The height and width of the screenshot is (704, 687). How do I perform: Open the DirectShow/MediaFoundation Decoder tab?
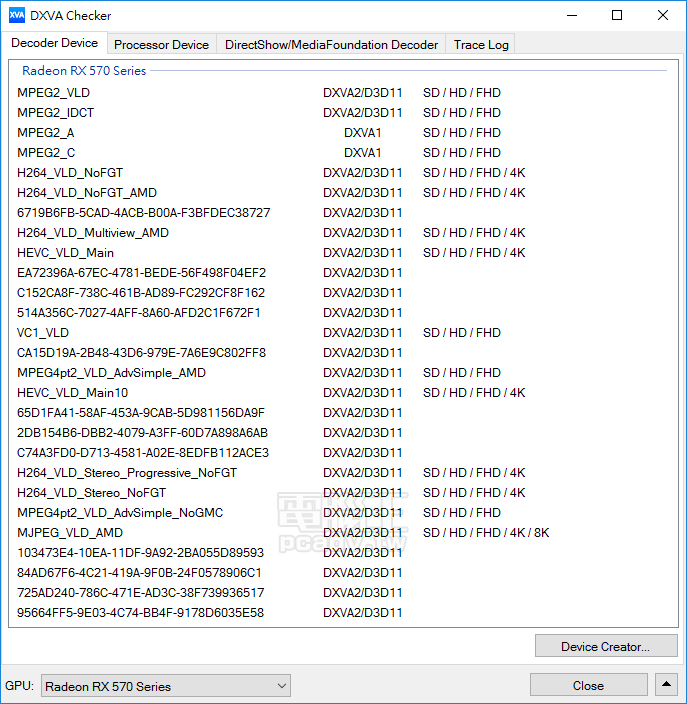point(331,45)
